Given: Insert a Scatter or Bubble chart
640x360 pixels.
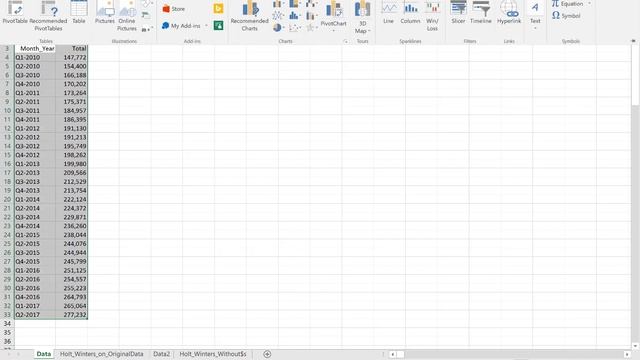Looking at the screenshot, I should tap(295, 28).
